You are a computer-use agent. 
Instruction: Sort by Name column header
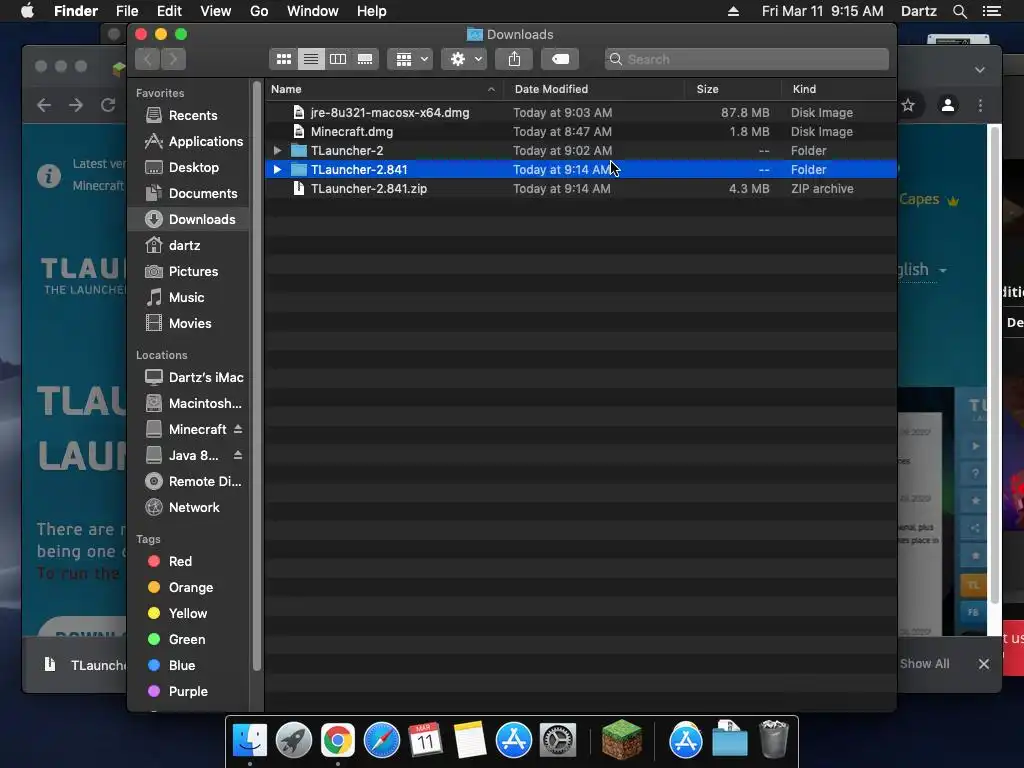pos(384,89)
